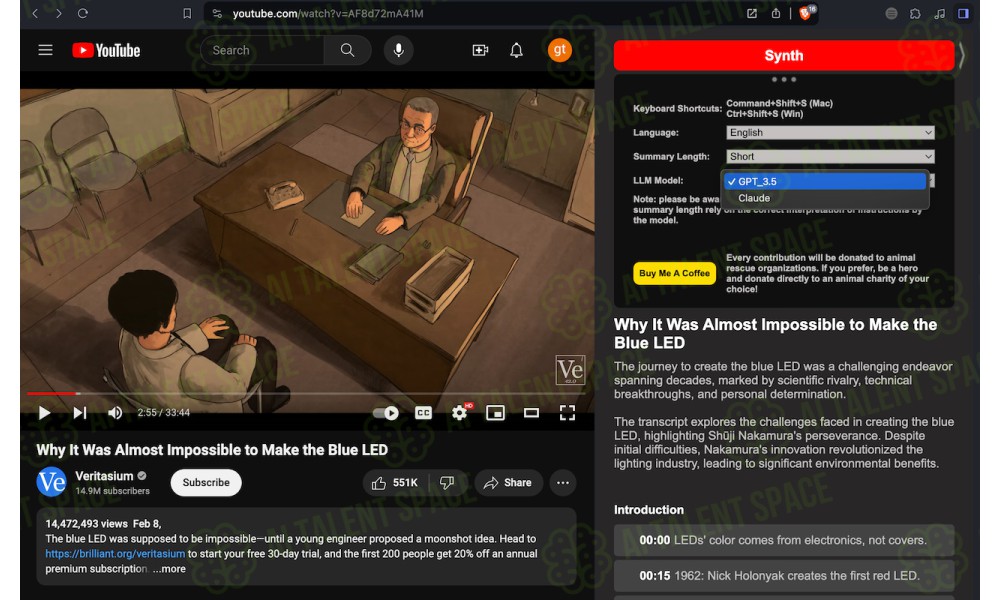
Task: Click the browser address bar URL
Action: click(x=328, y=13)
